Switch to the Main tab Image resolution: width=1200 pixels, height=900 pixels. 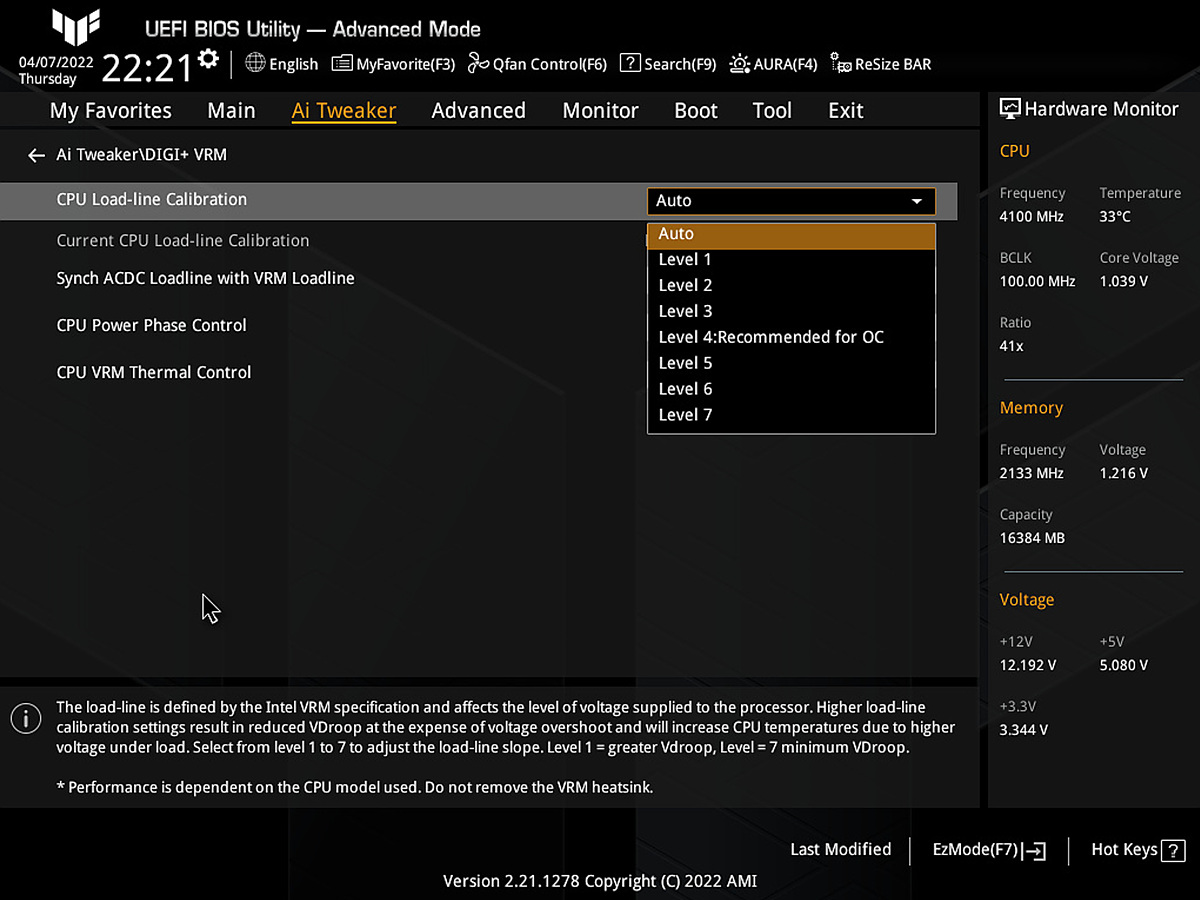(x=231, y=111)
